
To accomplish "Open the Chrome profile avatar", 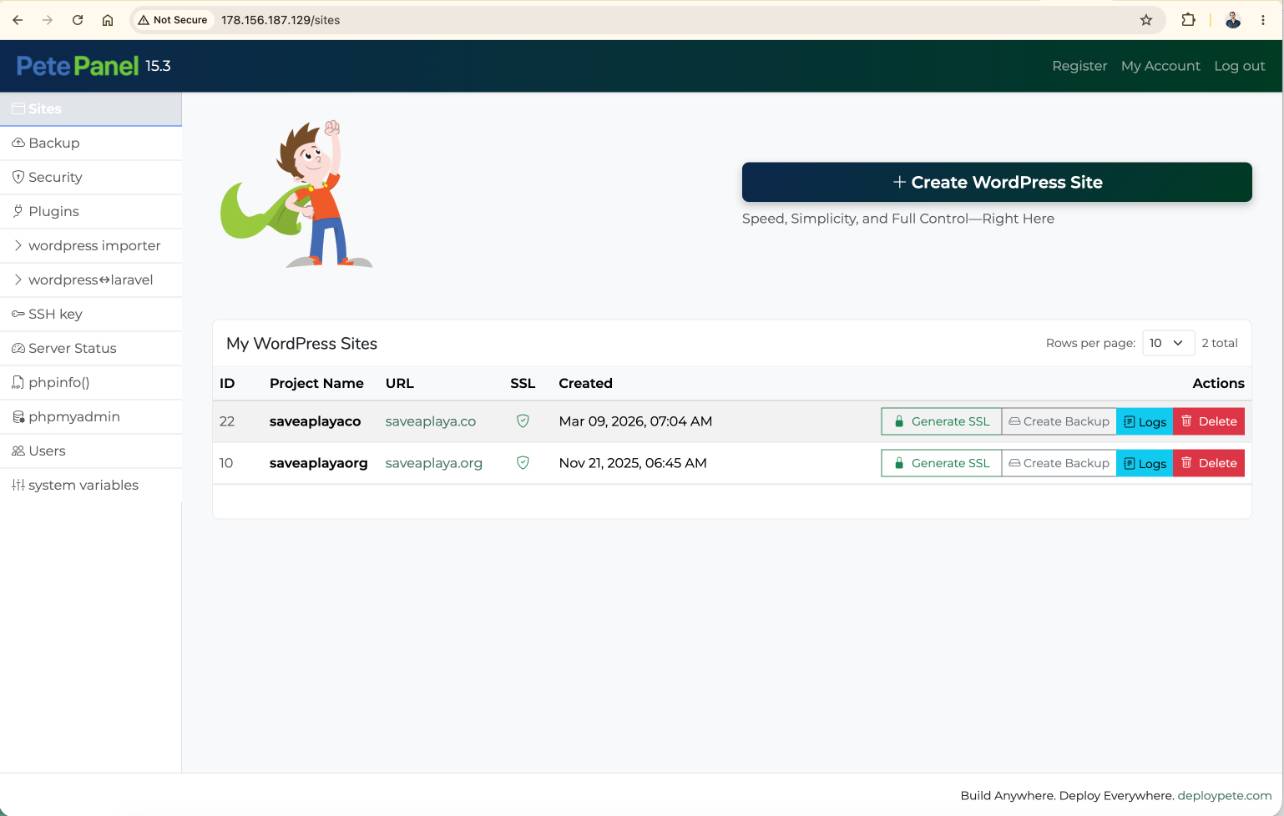I will (1233, 20).
